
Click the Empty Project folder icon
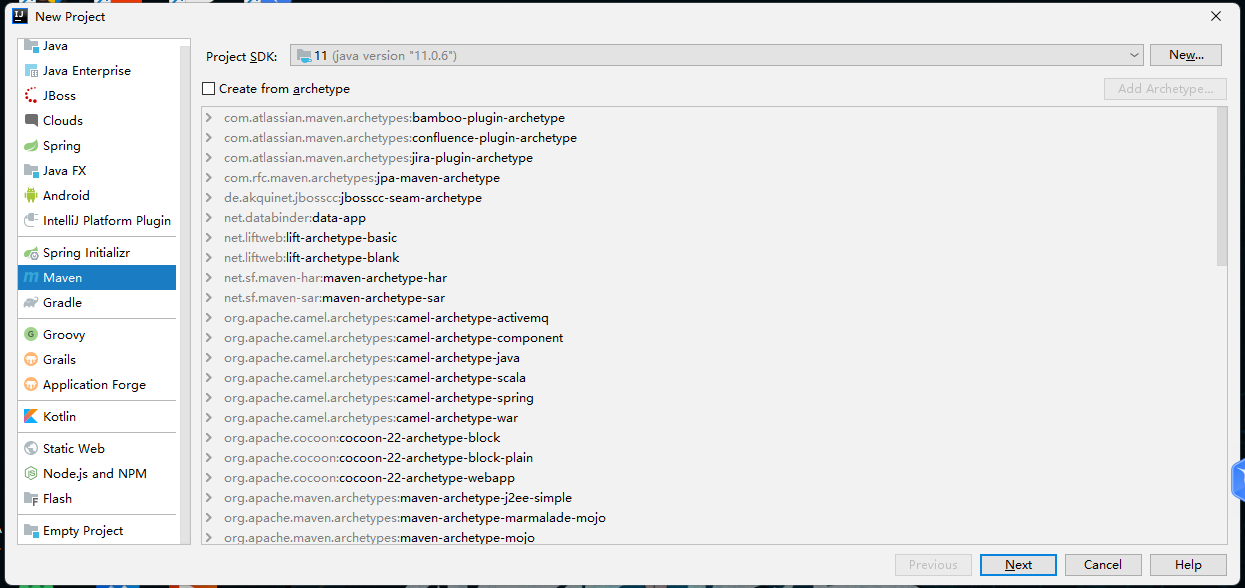coord(31,531)
